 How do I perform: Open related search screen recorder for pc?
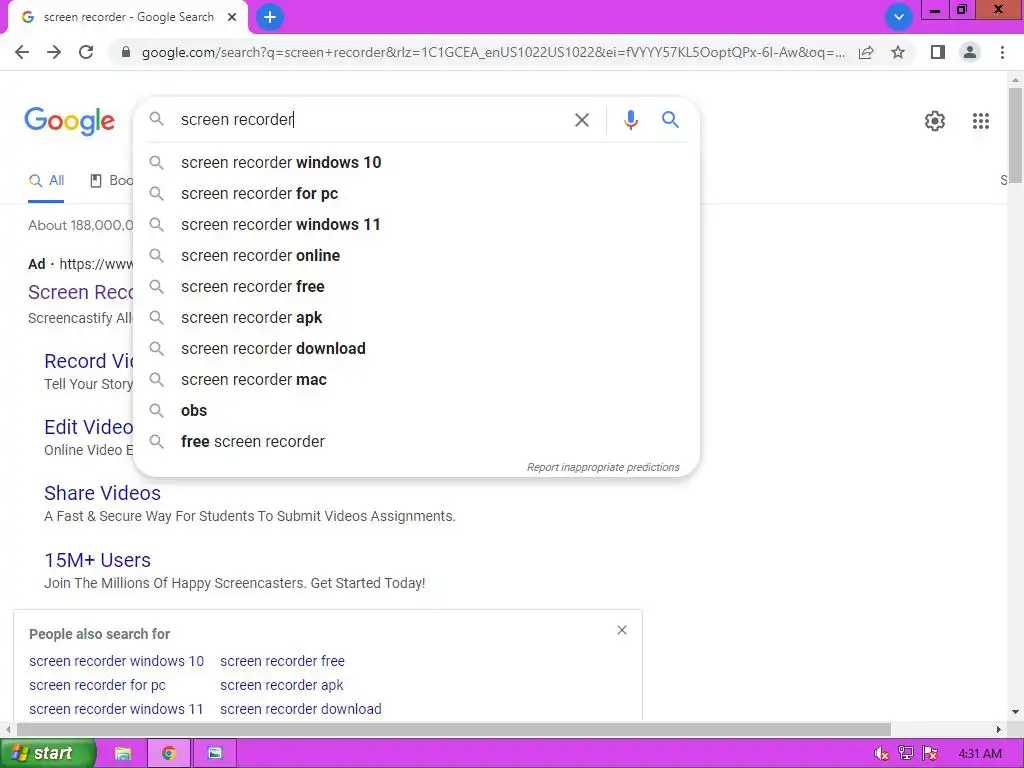[x=97, y=685]
